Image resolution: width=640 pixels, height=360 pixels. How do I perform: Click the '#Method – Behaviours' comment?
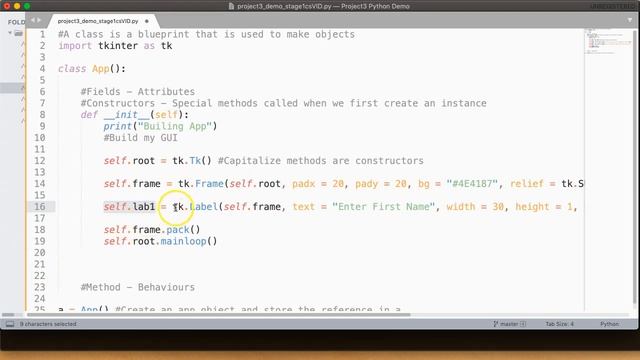coord(138,287)
